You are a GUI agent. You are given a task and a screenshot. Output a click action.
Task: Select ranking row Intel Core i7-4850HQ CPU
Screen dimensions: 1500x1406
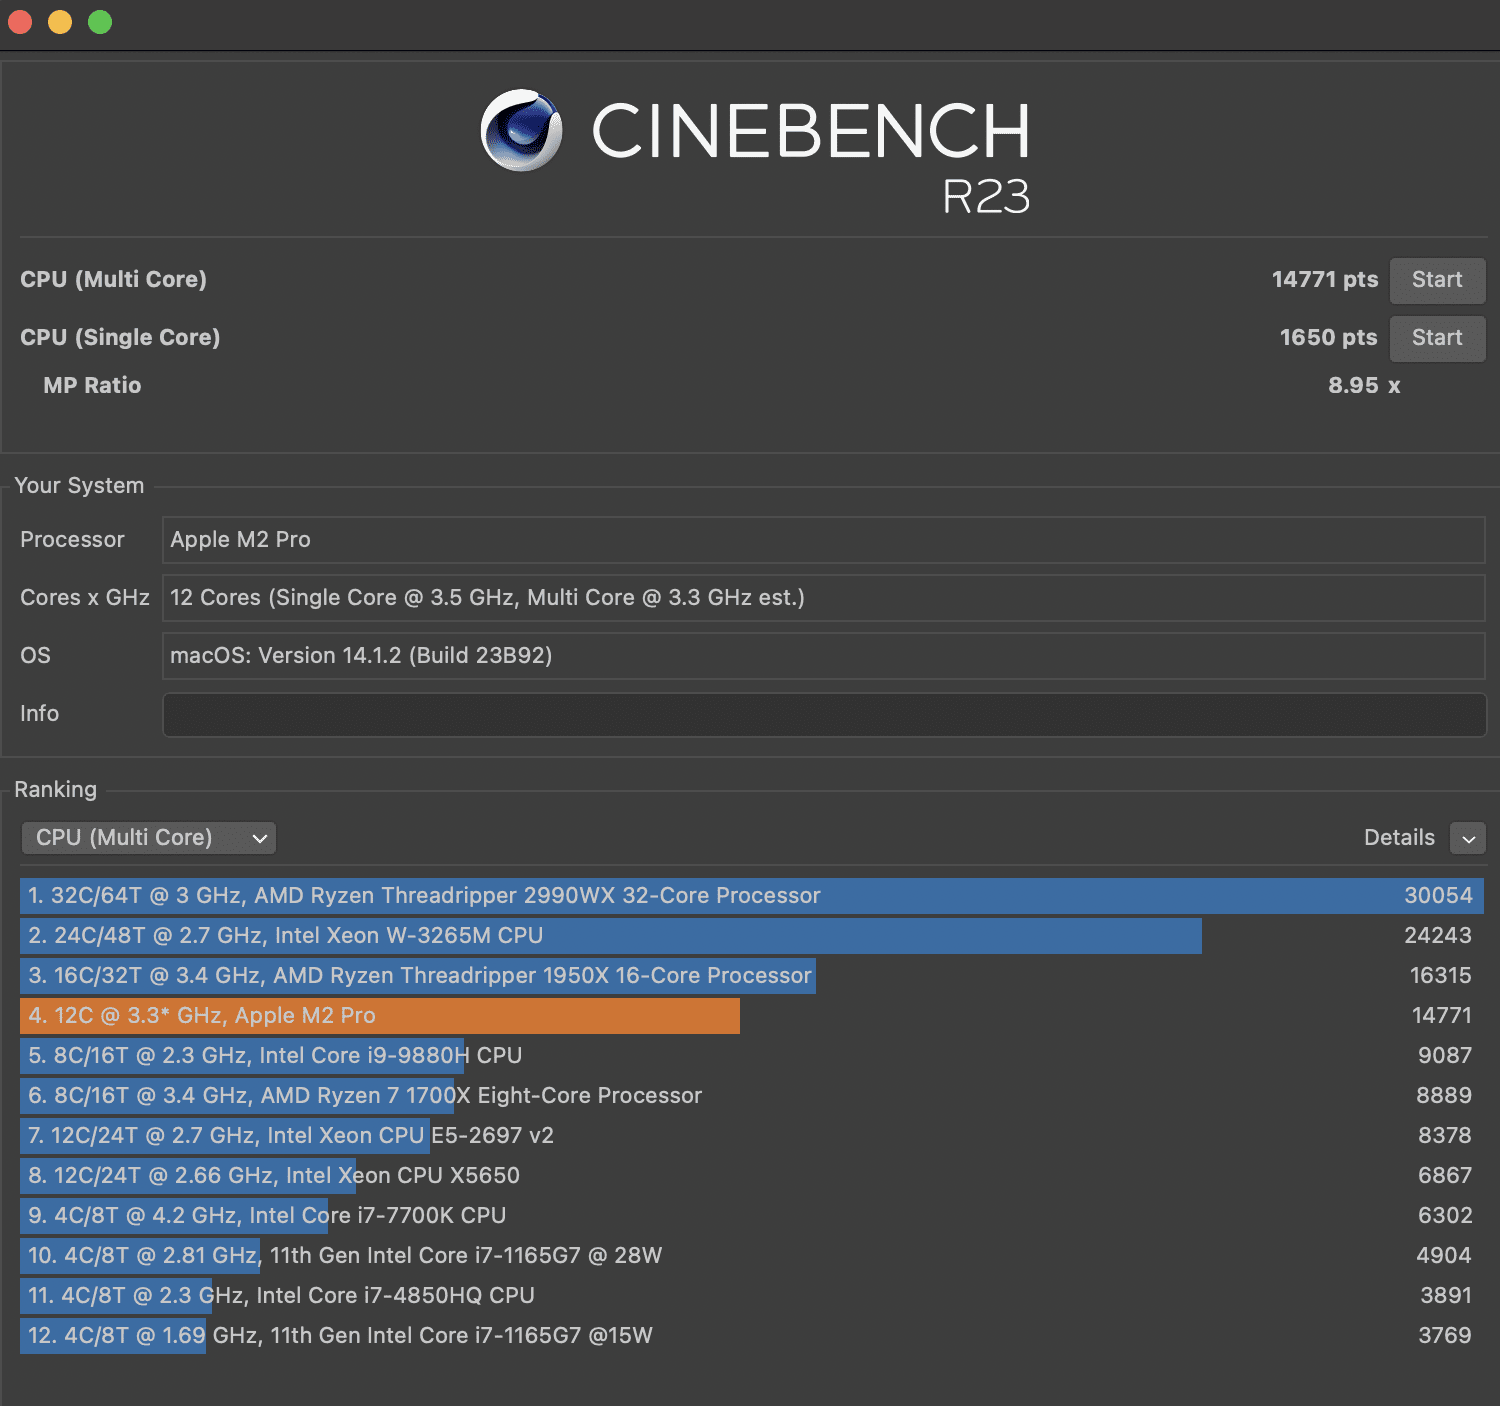coord(752,1296)
